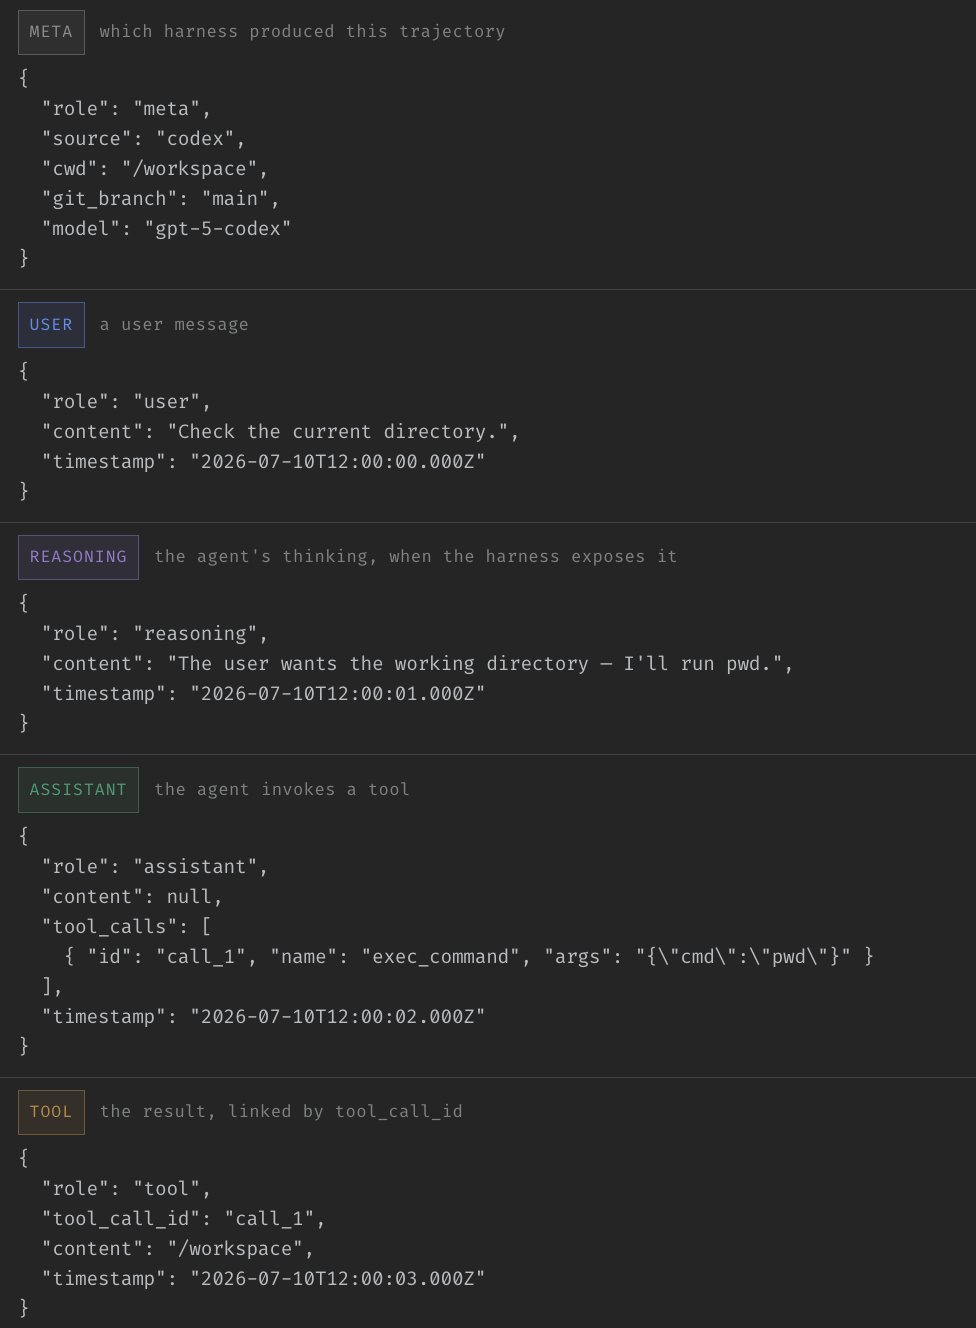Viewport: 976px width, 1328px height.
Task: Click the TOOL badge label
Action: pyautogui.click(x=51, y=1112)
